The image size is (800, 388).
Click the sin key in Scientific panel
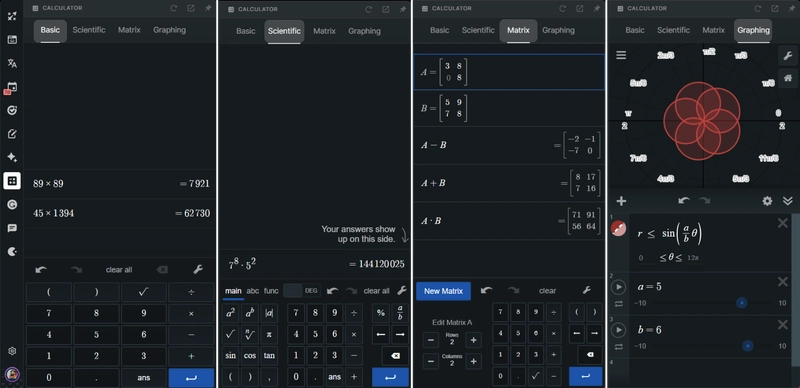(x=231, y=355)
